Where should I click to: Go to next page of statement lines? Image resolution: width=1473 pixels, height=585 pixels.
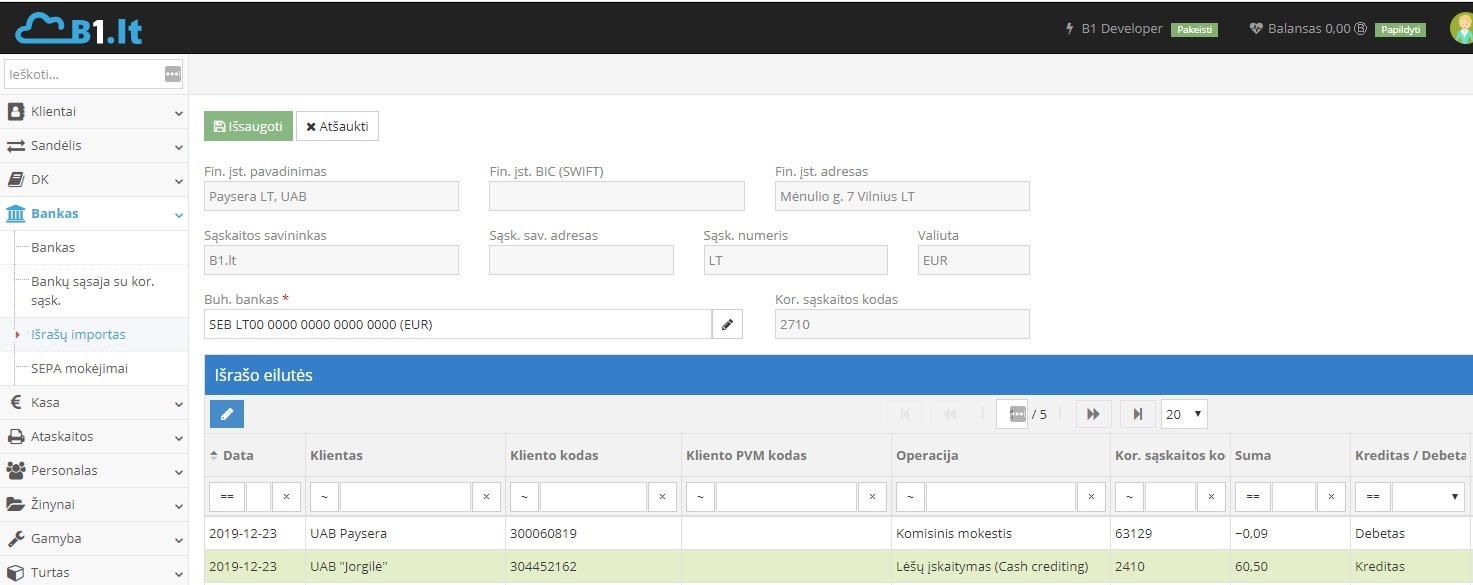1093,414
